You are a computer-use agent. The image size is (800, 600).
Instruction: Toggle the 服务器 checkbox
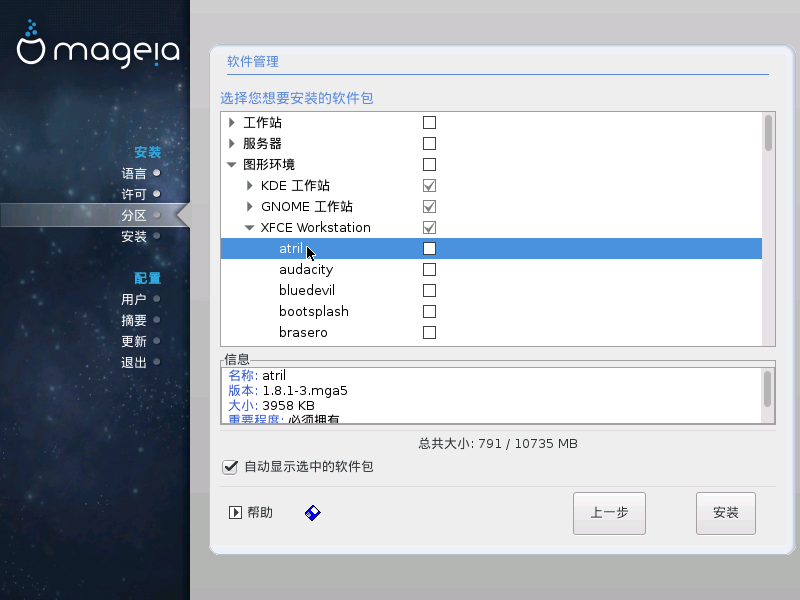click(x=430, y=143)
